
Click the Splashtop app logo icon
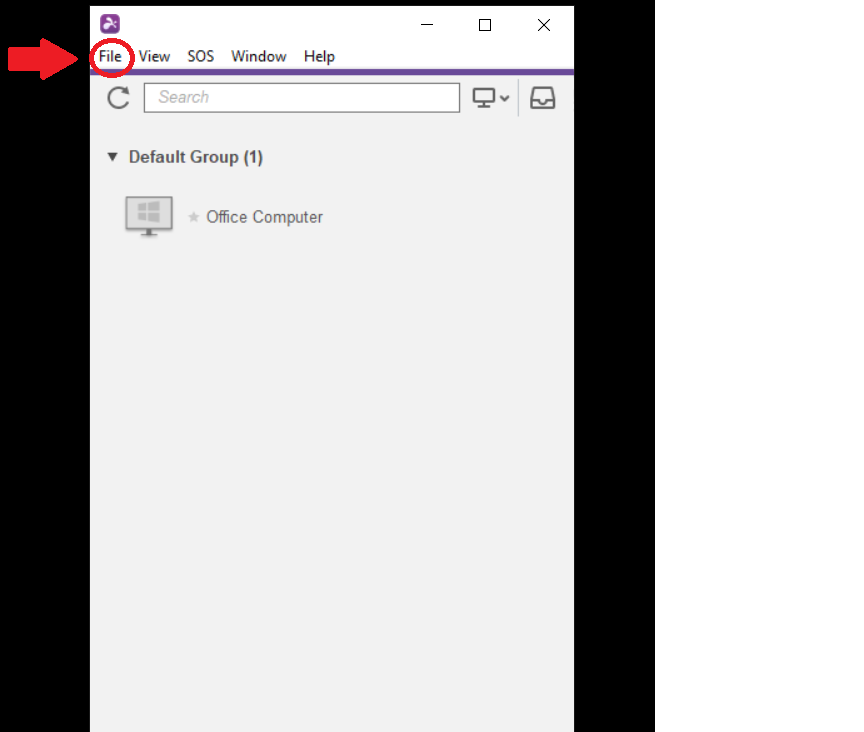tap(110, 24)
